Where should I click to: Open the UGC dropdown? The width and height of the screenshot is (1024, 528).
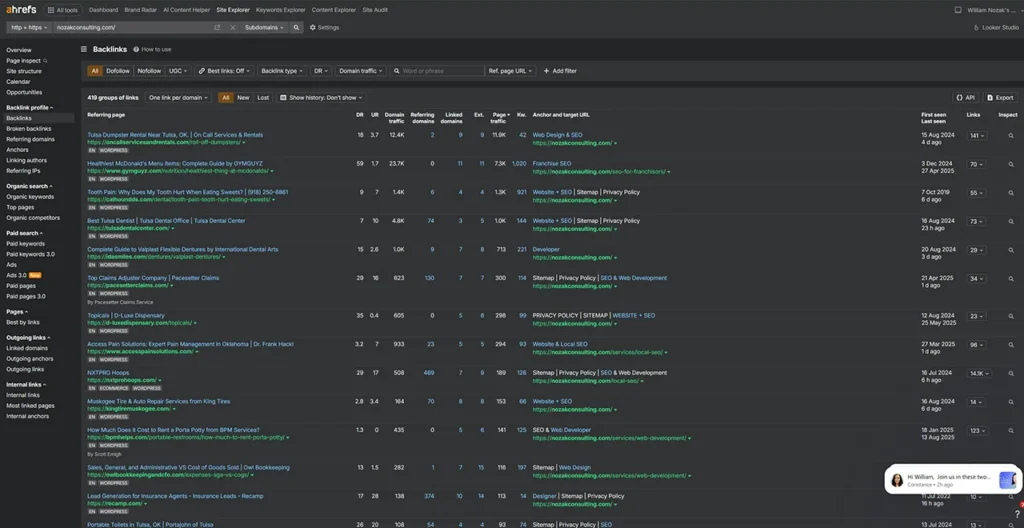tap(178, 71)
